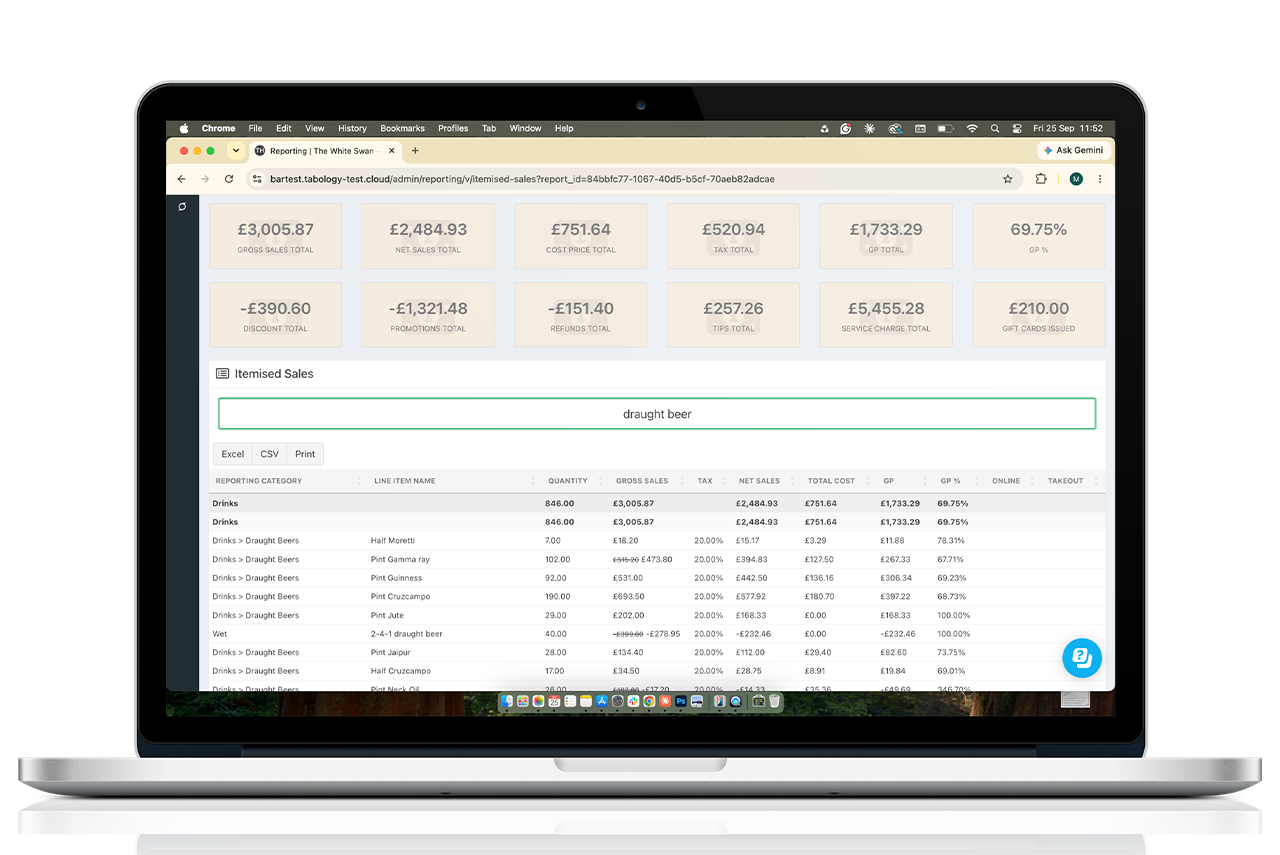
Task: Open the chat support bubble icon
Action: tap(1082, 658)
